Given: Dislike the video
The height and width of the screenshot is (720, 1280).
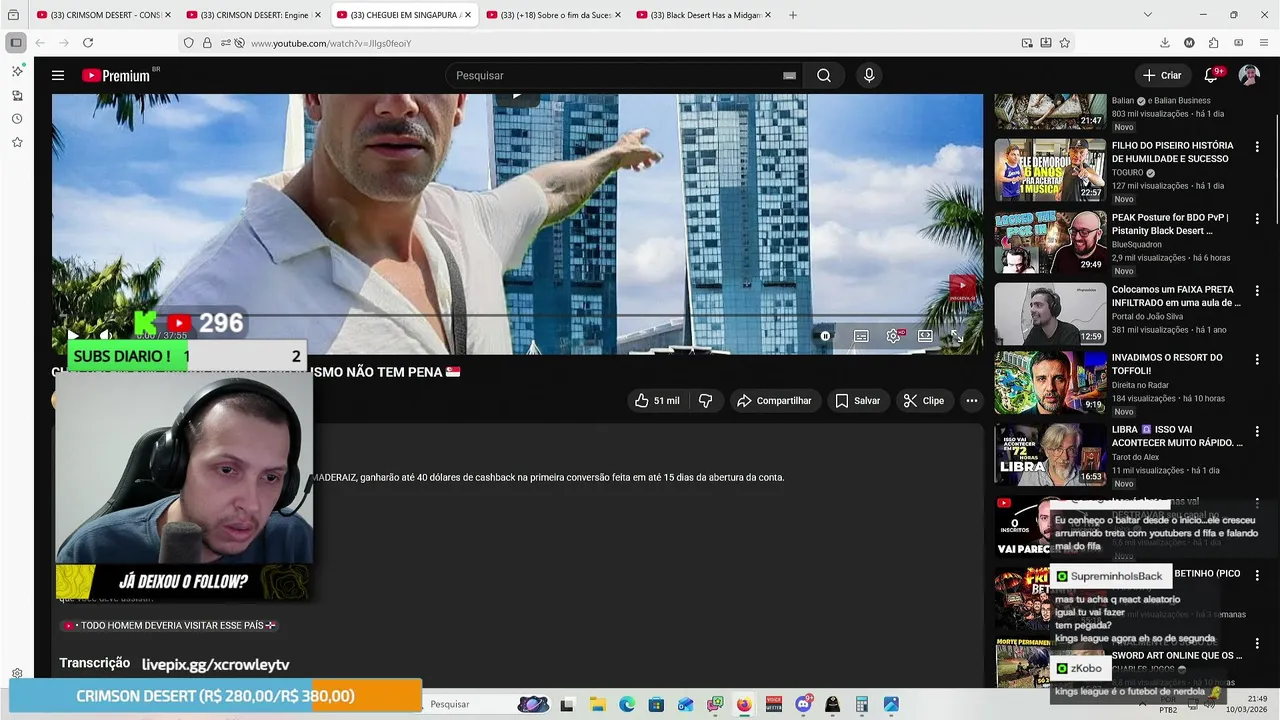Looking at the screenshot, I should pyautogui.click(x=706, y=400).
